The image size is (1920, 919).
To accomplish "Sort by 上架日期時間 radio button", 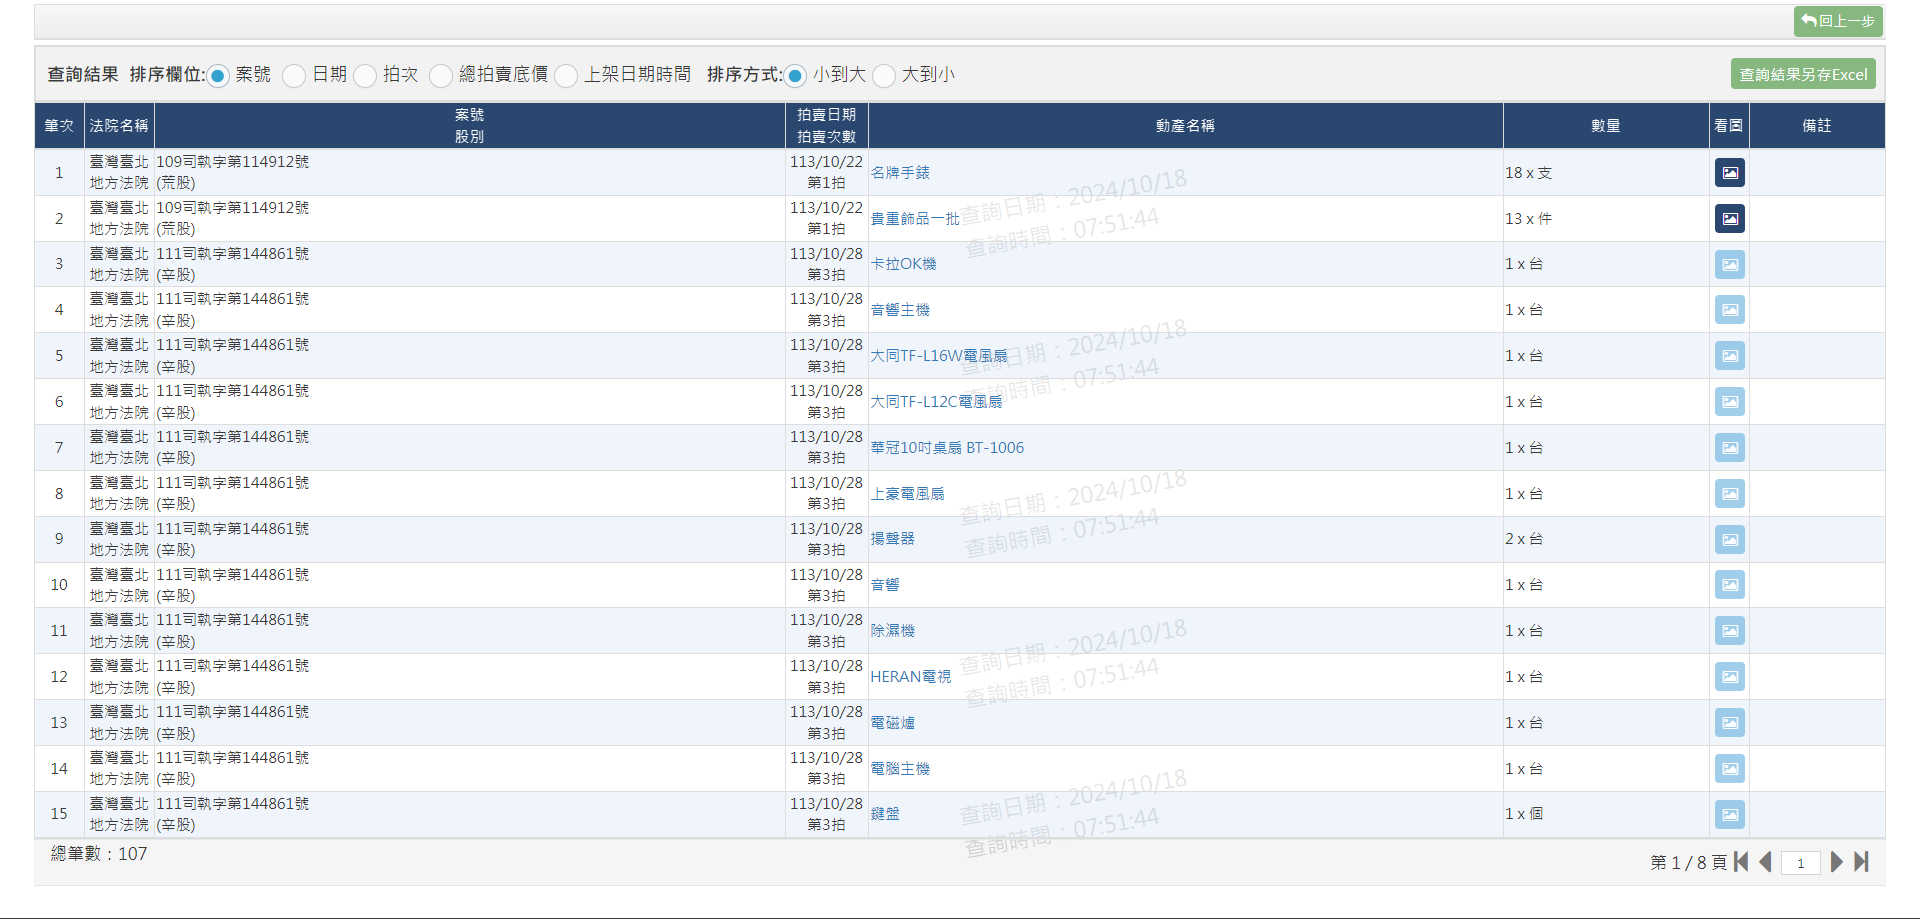I will tap(566, 76).
